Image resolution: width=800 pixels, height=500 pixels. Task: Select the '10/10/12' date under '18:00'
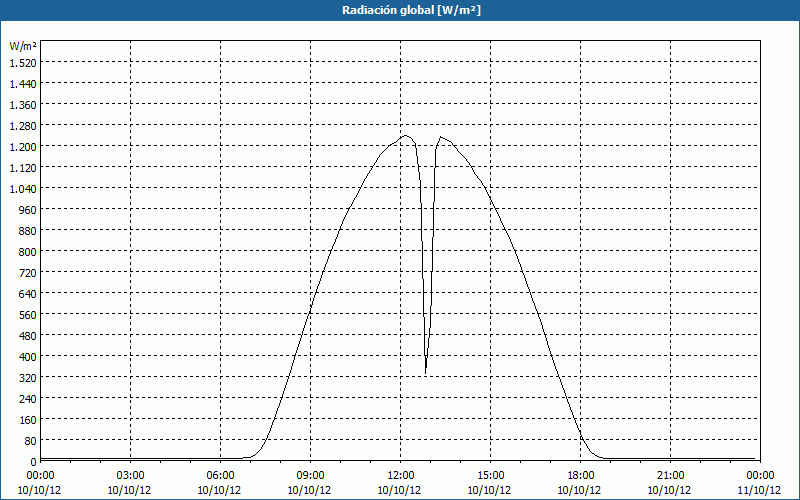click(x=579, y=490)
